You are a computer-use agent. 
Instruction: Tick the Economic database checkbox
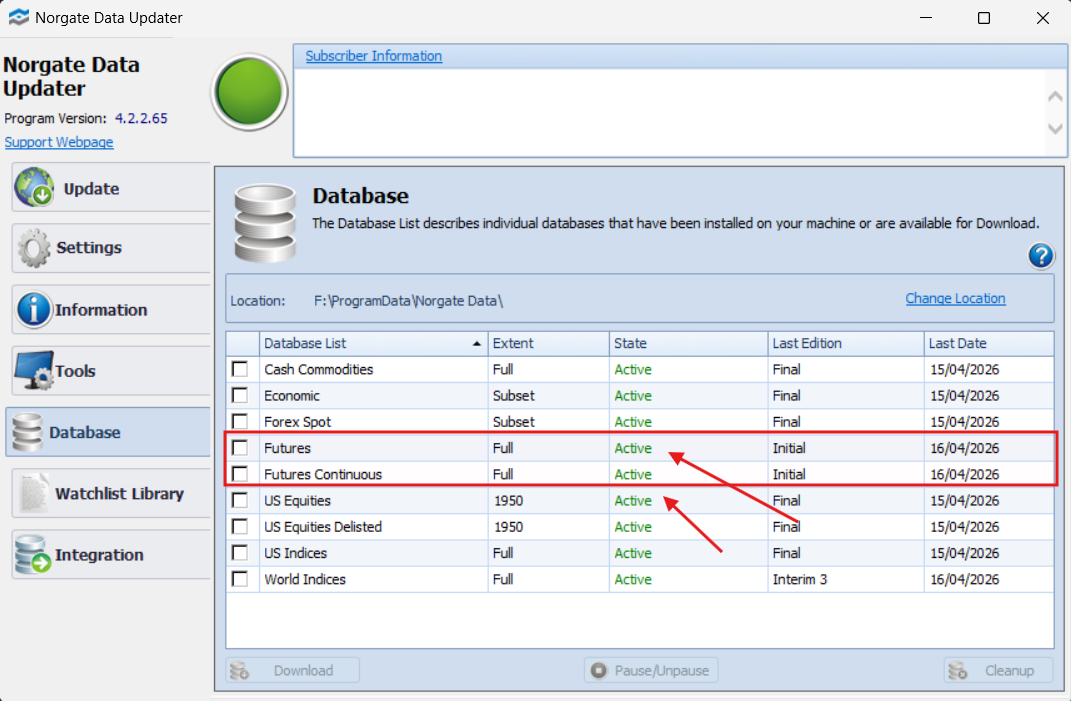240,395
